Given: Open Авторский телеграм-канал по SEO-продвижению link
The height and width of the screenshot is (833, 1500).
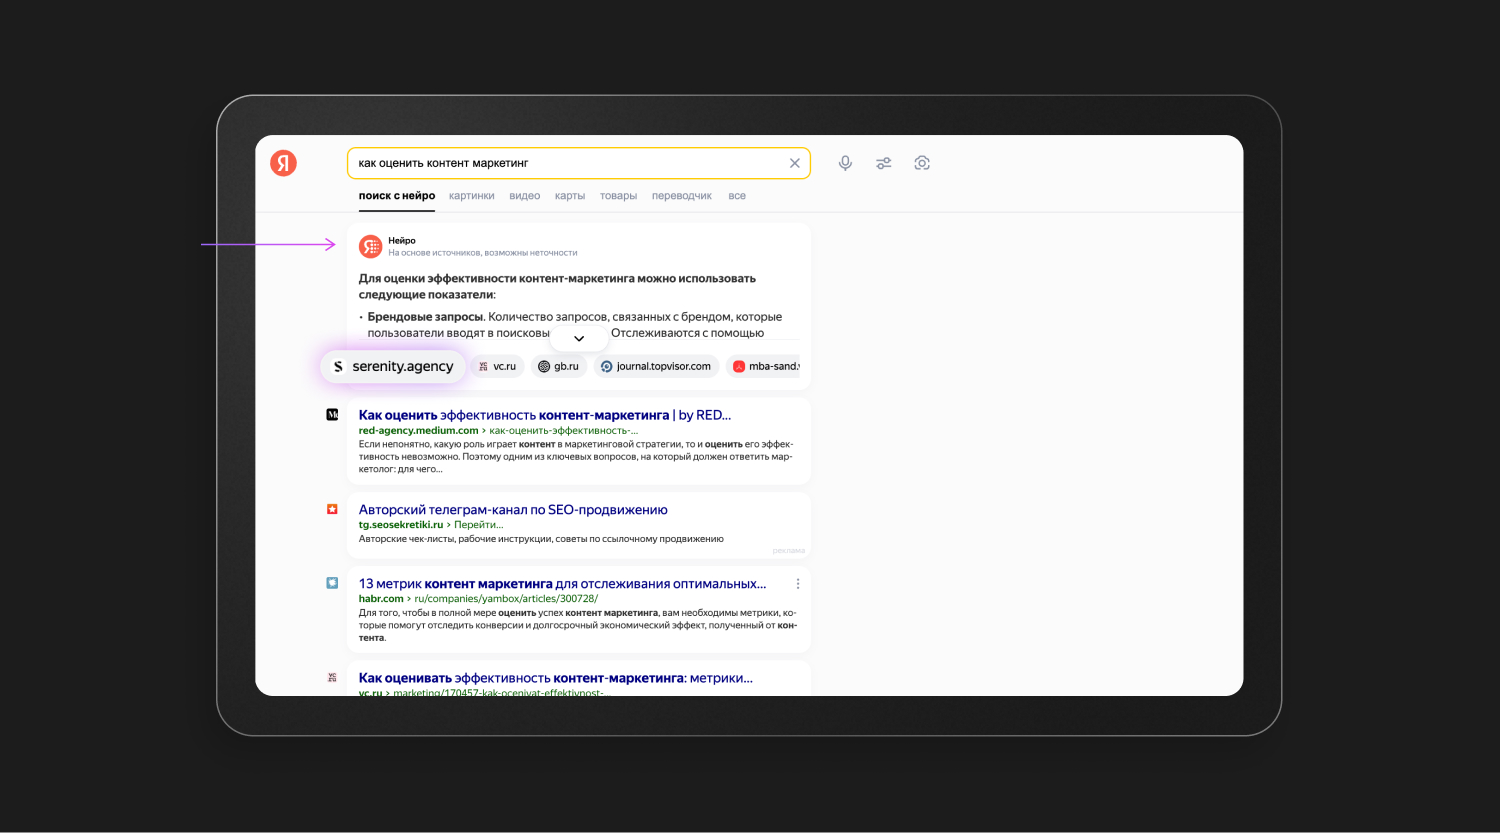Looking at the screenshot, I should click(513, 510).
